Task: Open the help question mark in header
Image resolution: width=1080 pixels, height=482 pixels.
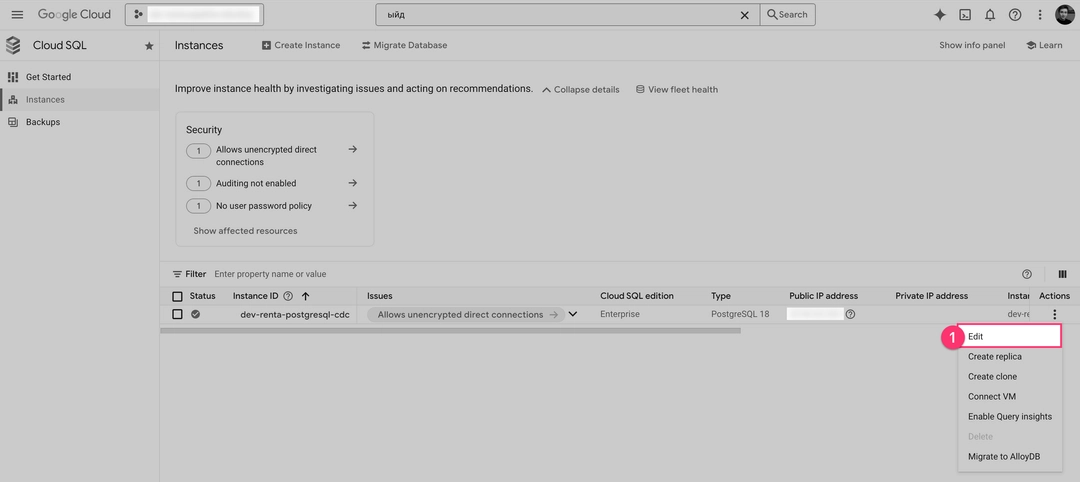Action: (x=1015, y=14)
